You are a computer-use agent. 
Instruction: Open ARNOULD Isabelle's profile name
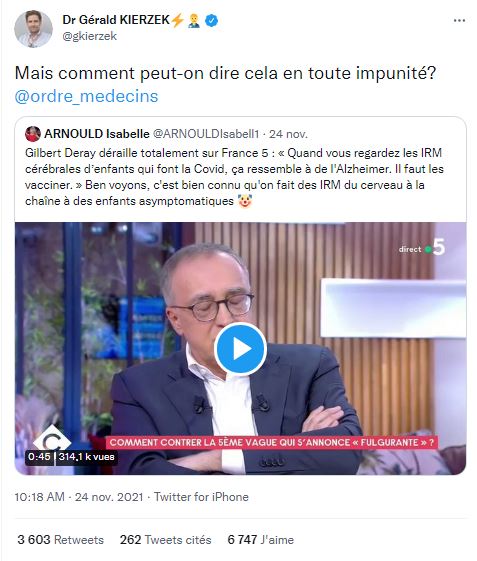97,134
